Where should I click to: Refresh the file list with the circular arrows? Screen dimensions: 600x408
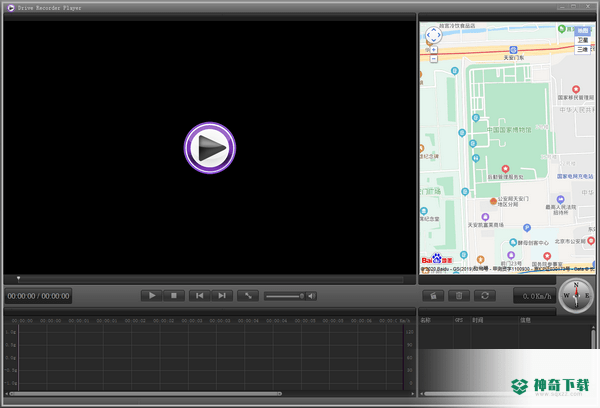485,296
